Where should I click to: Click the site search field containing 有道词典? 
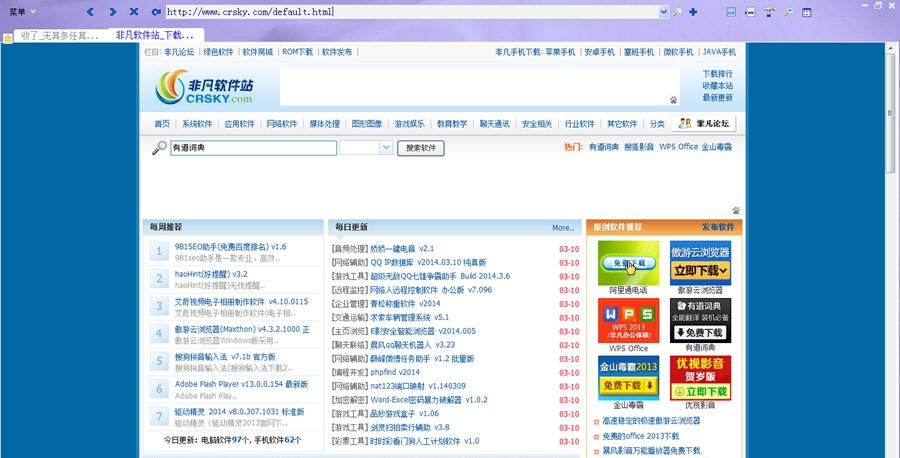tap(253, 148)
